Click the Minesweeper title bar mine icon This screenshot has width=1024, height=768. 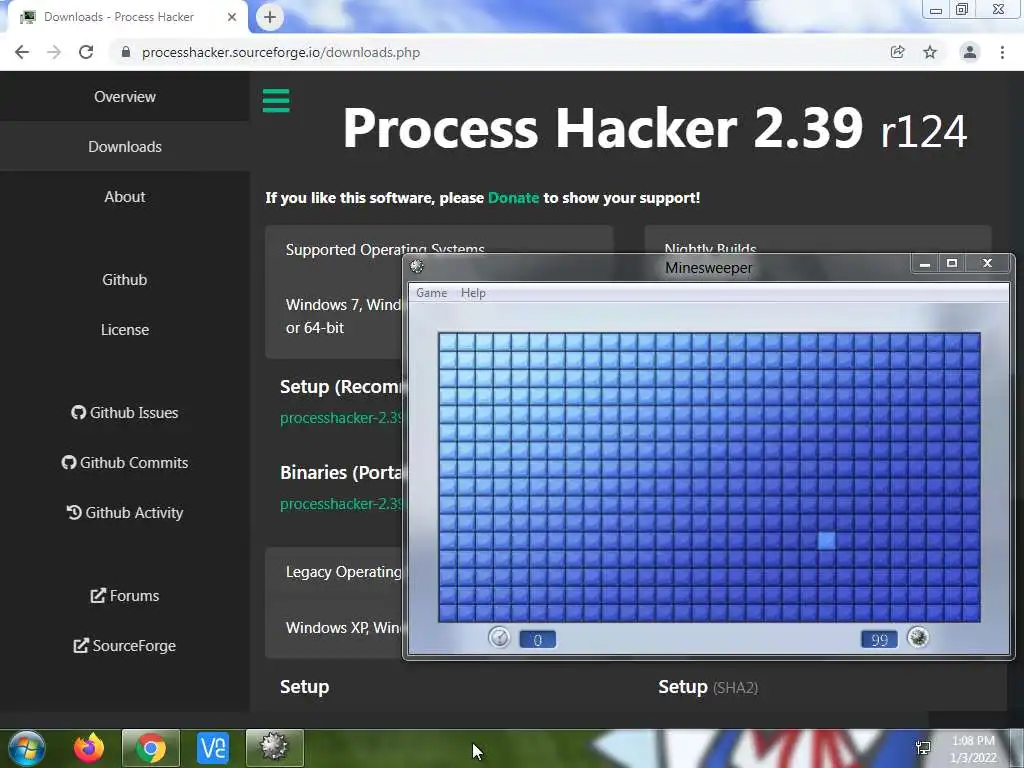pos(417,266)
